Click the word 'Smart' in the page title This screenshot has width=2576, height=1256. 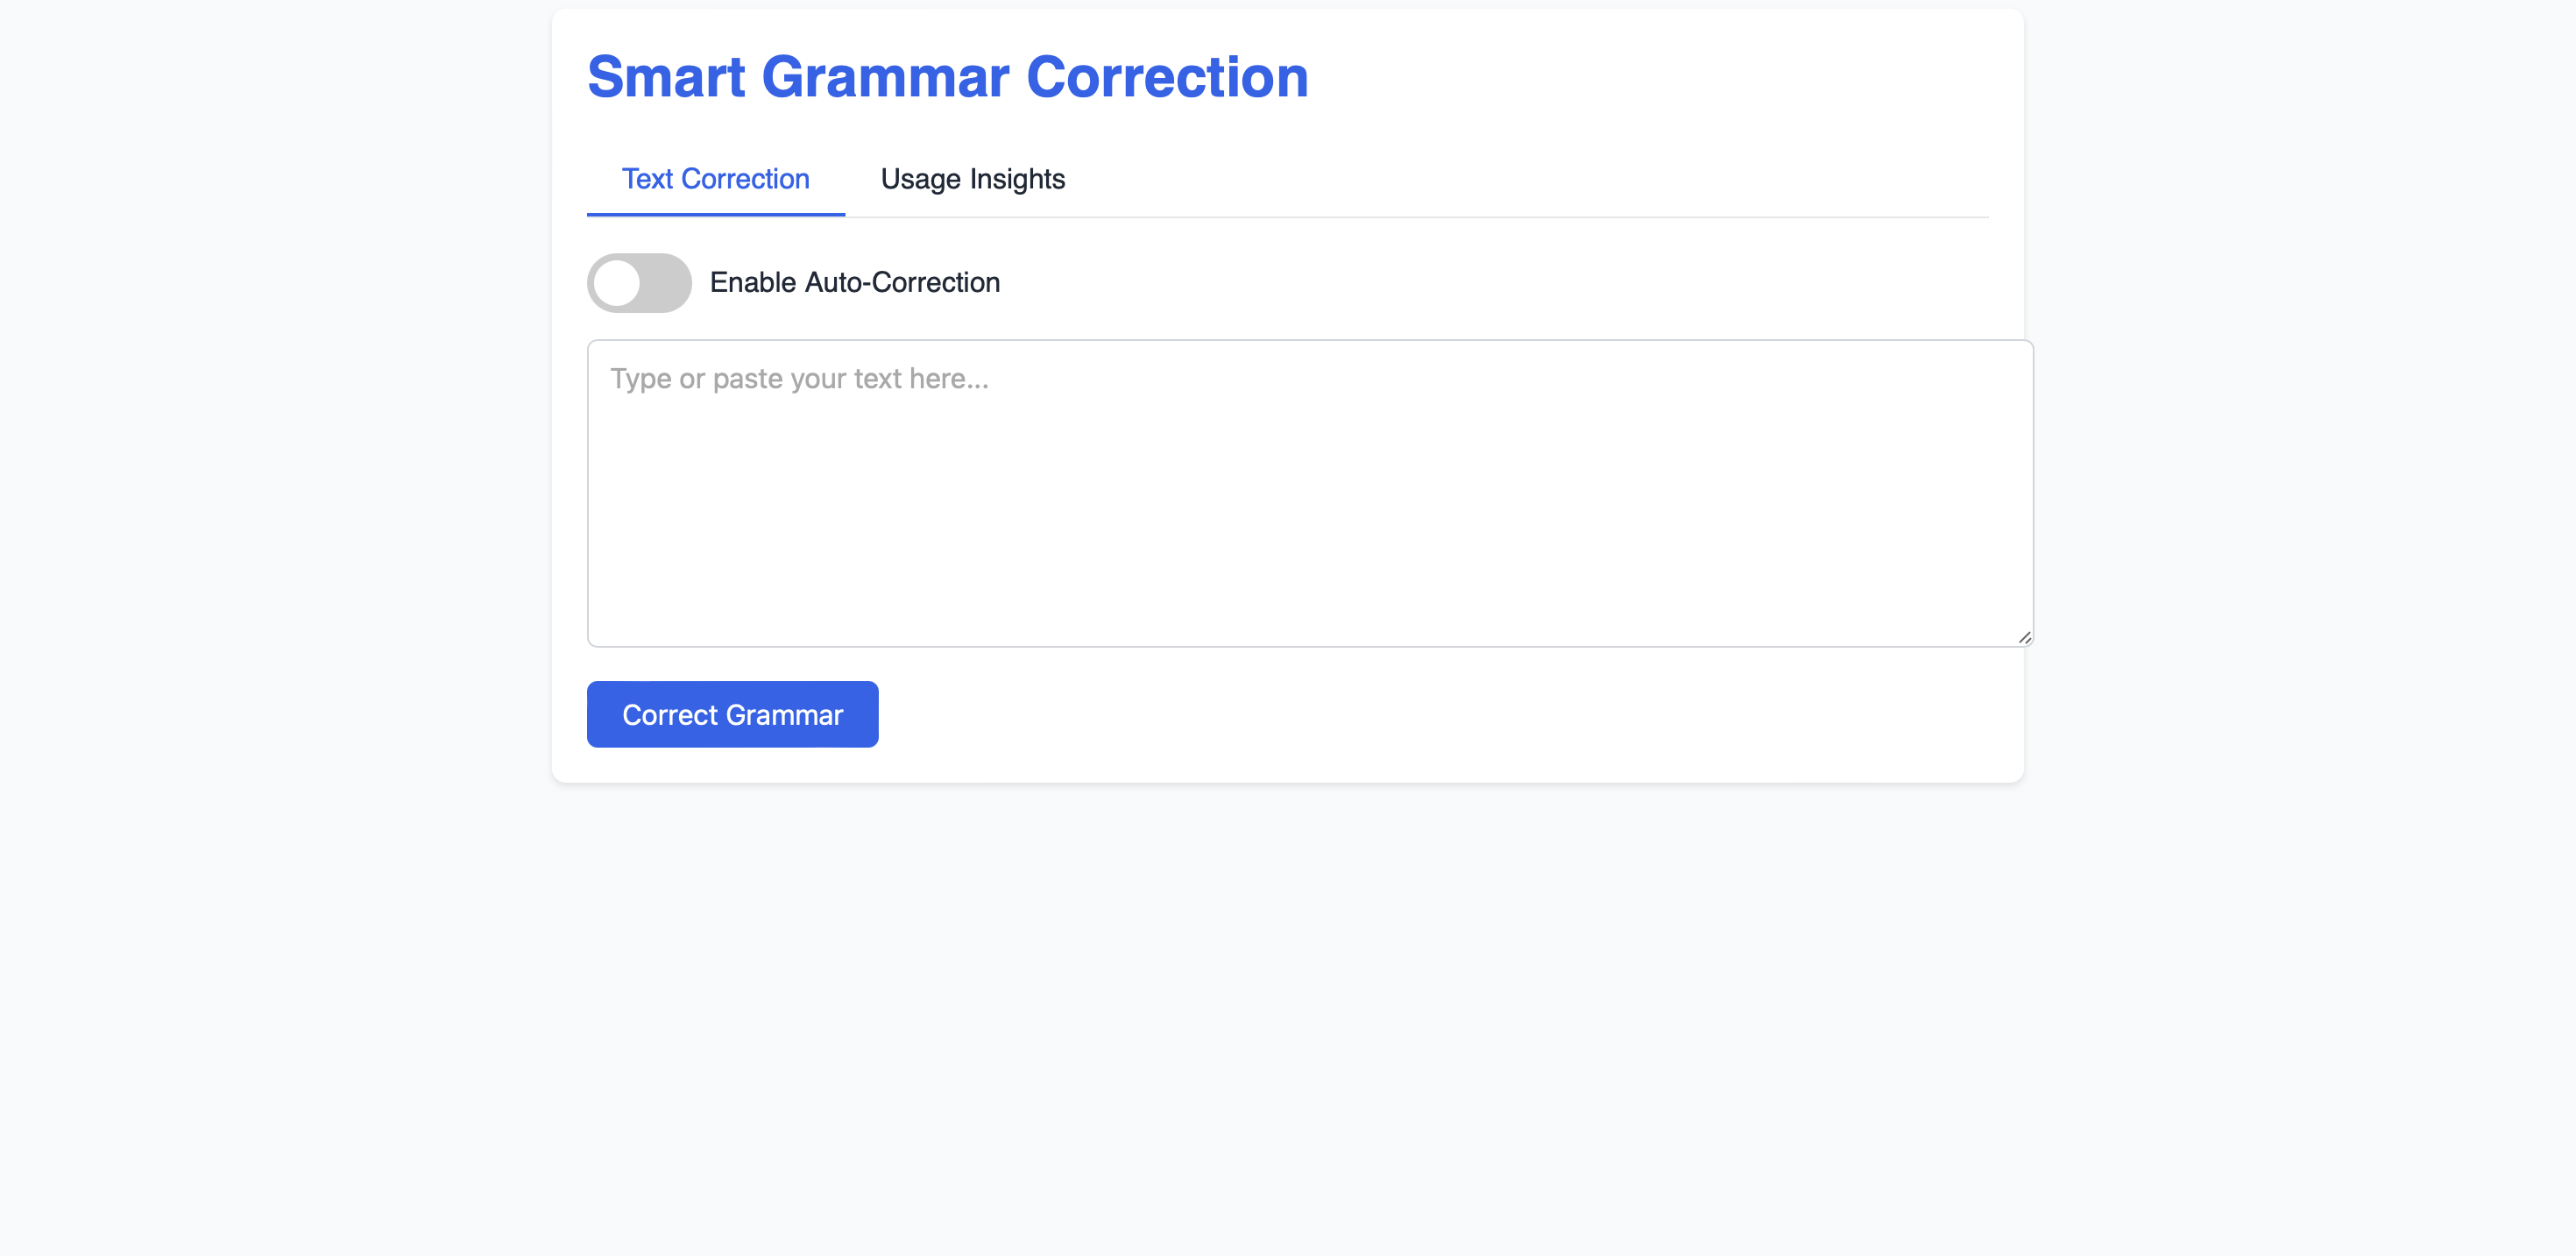[666, 77]
